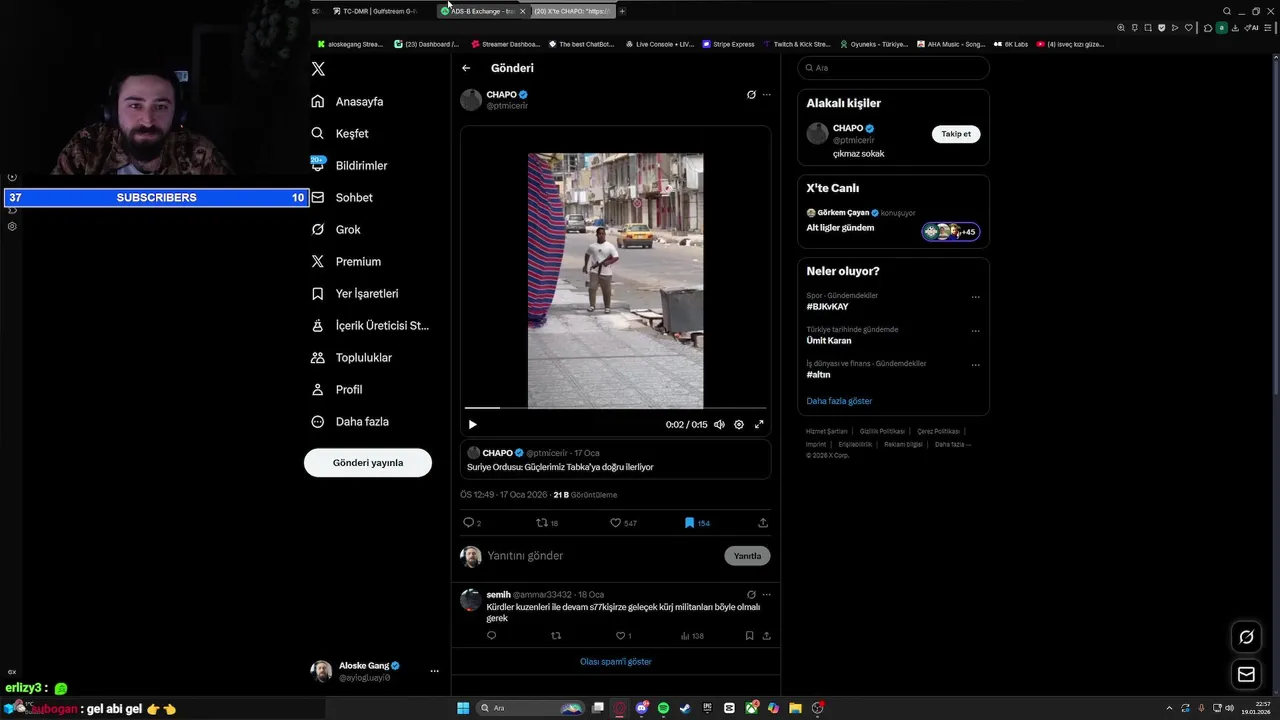Open CHAPO post's Grok icon
The height and width of the screenshot is (720, 1280).
point(751,95)
